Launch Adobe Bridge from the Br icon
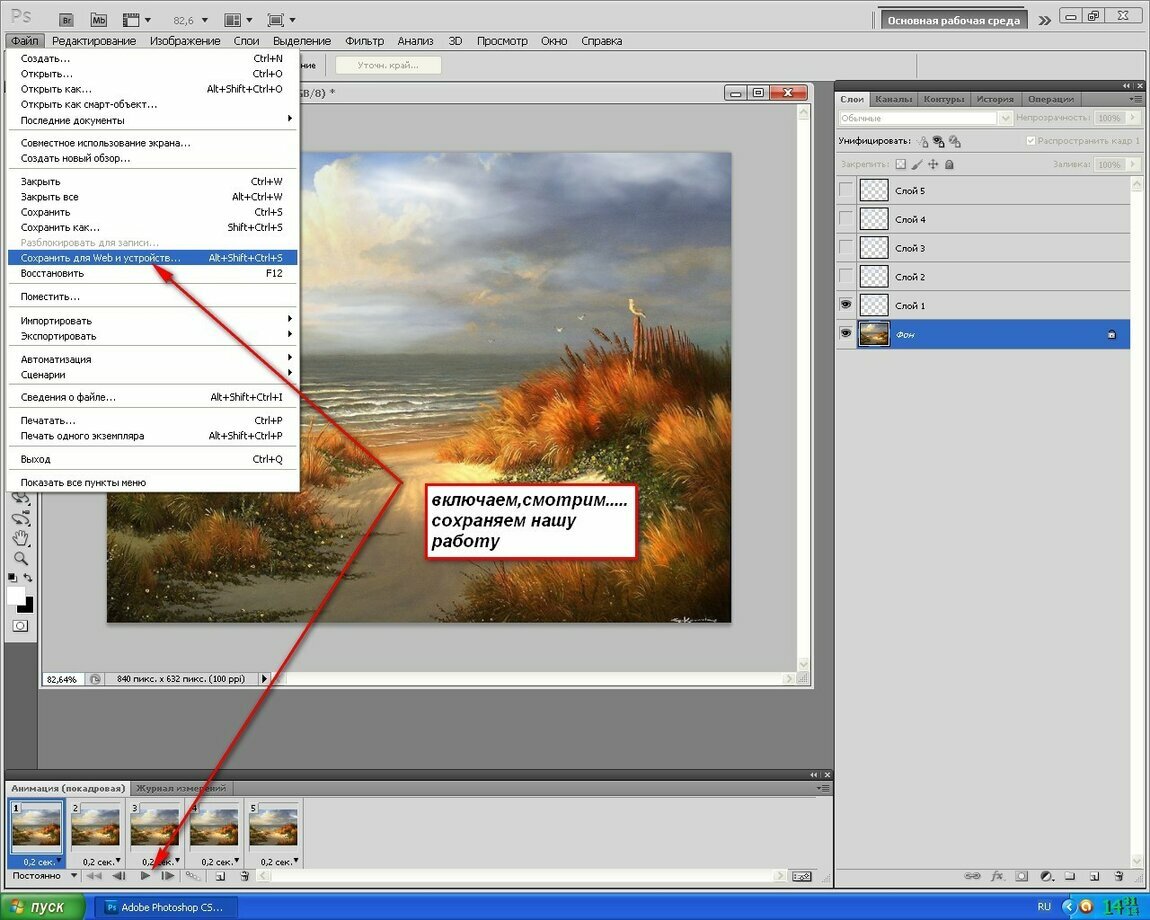The image size is (1150, 920). (66, 20)
